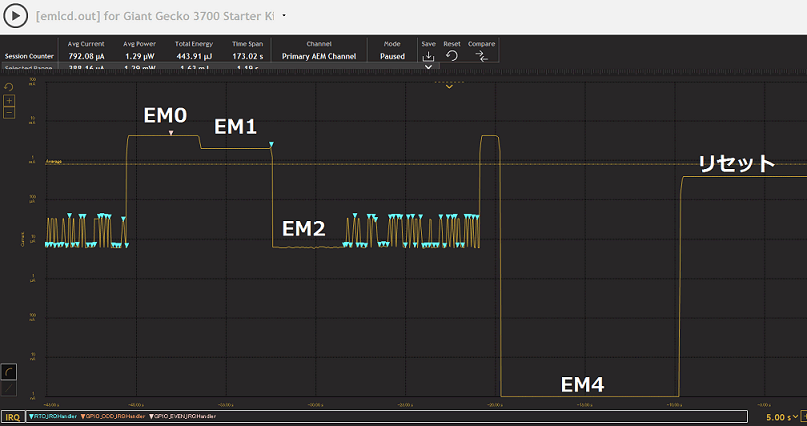Viewport: 807px width, 426px height.
Task: Open the dropdown next to the emlcd.out title
Action: [284, 16]
